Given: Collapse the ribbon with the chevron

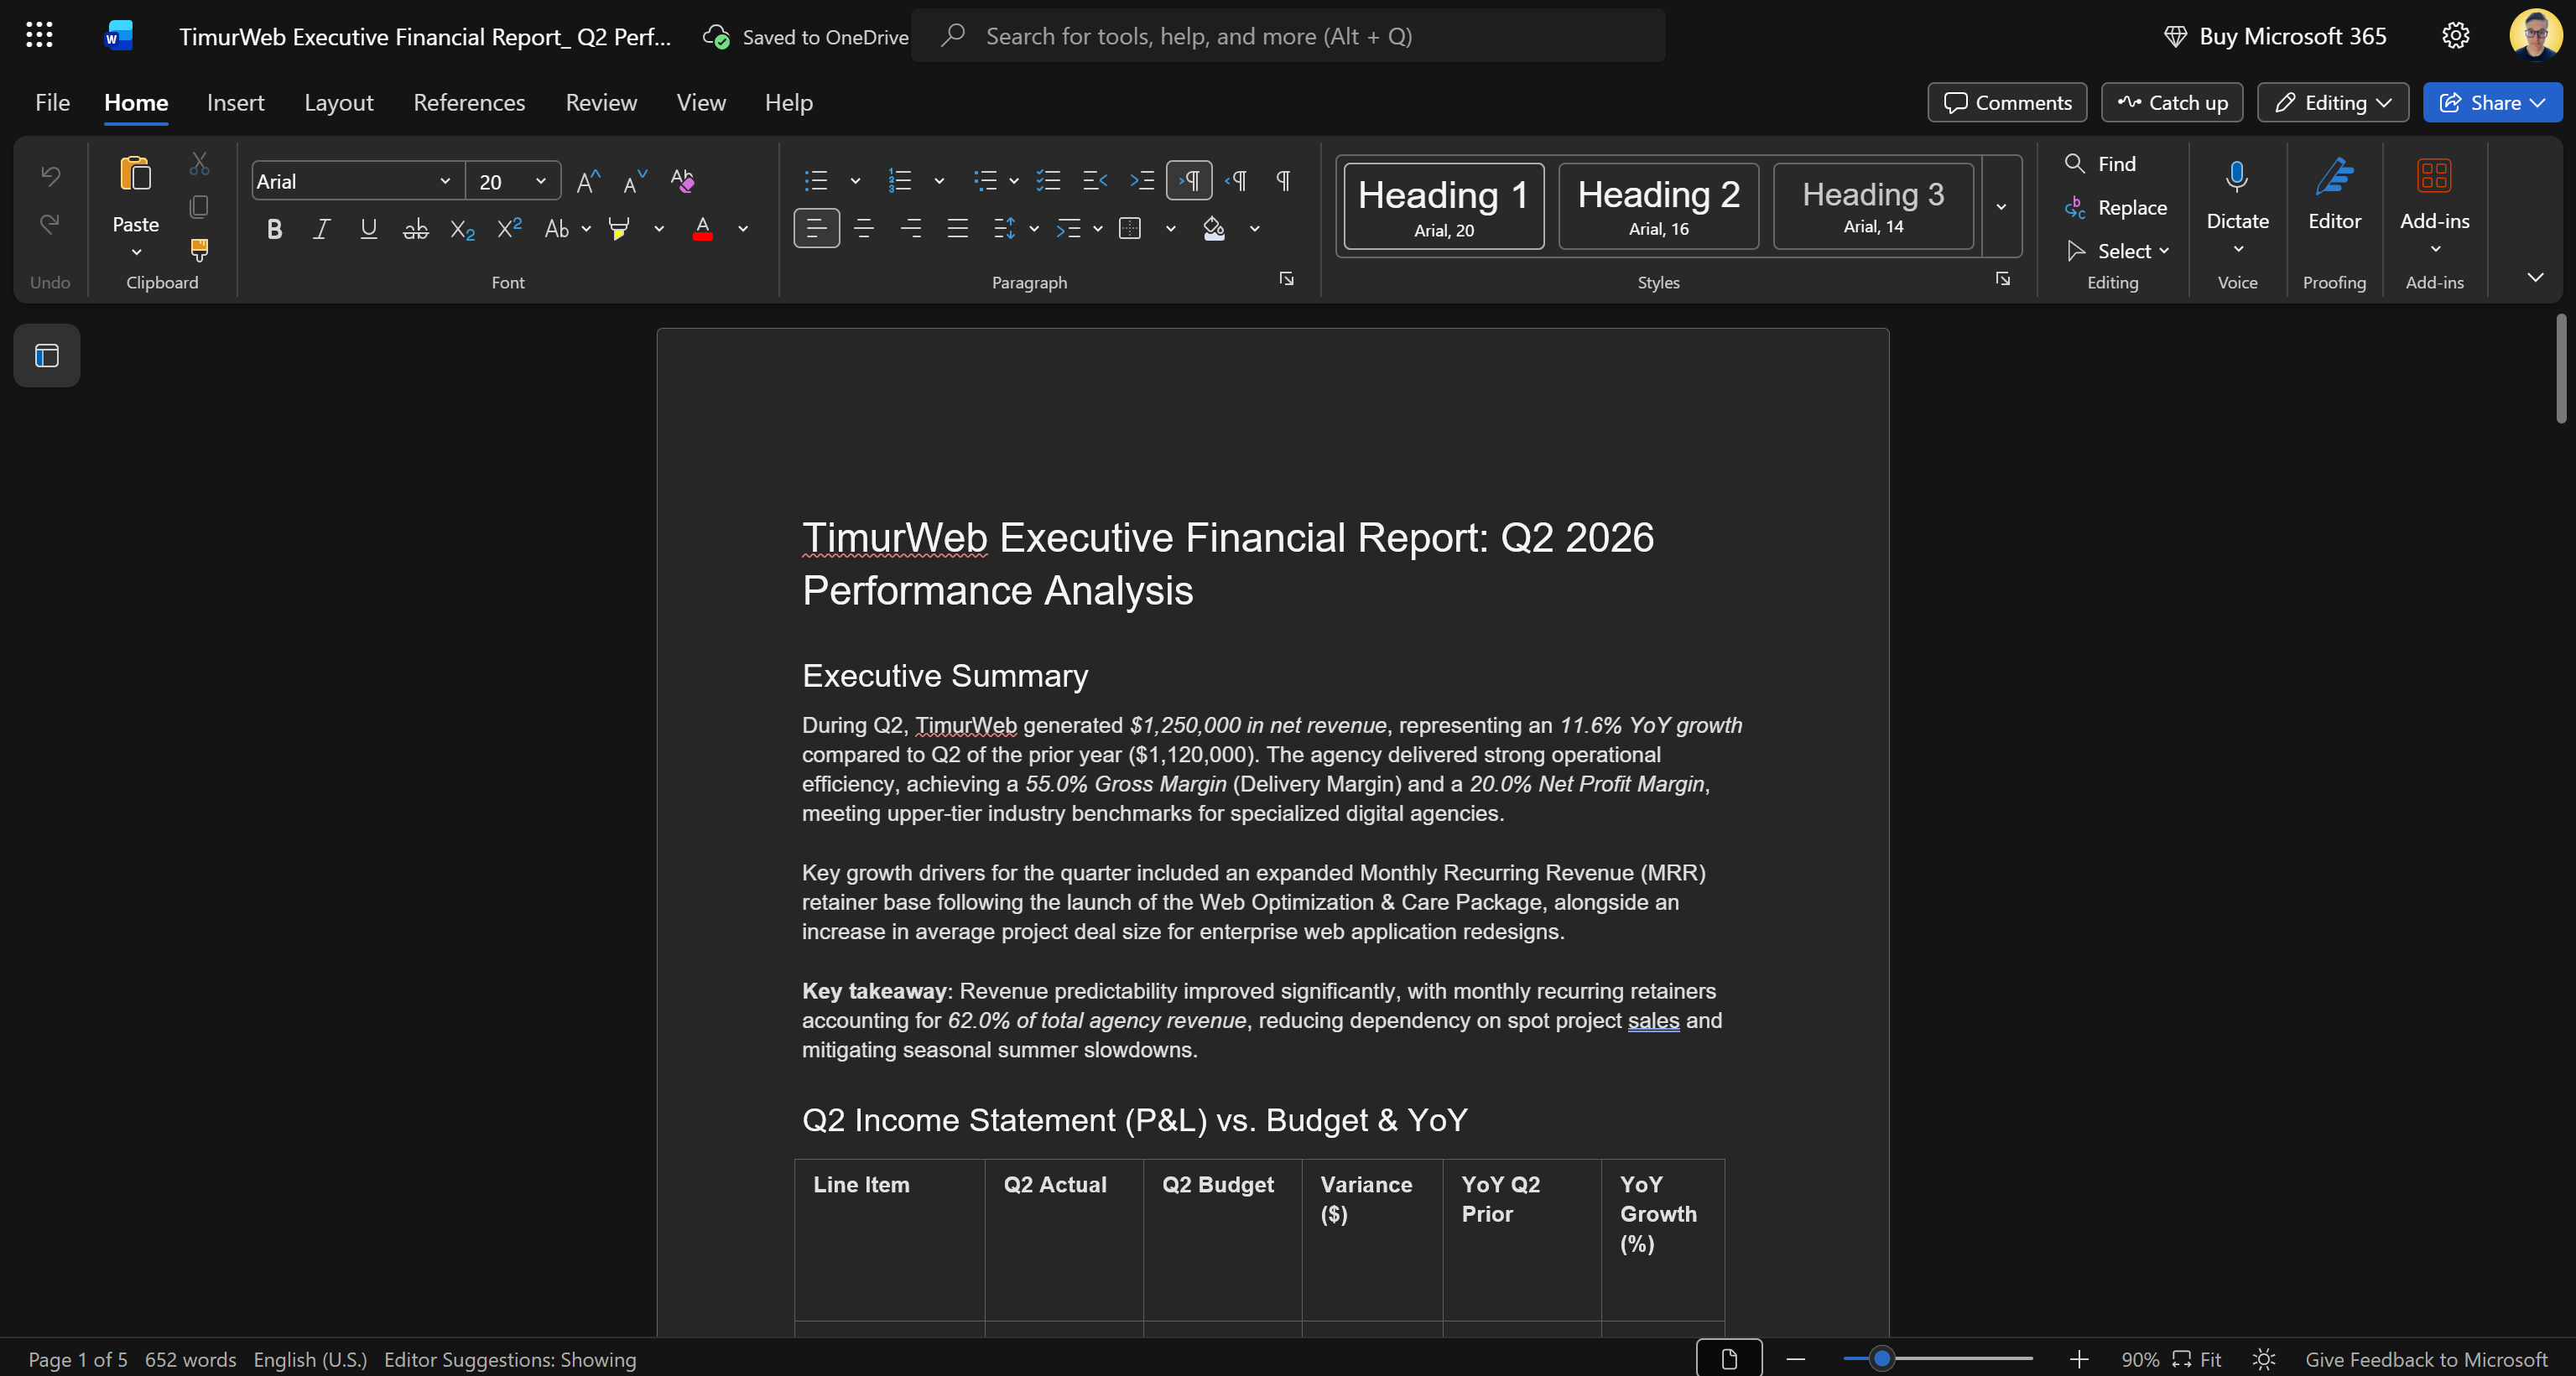Looking at the screenshot, I should pos(2535,277).
